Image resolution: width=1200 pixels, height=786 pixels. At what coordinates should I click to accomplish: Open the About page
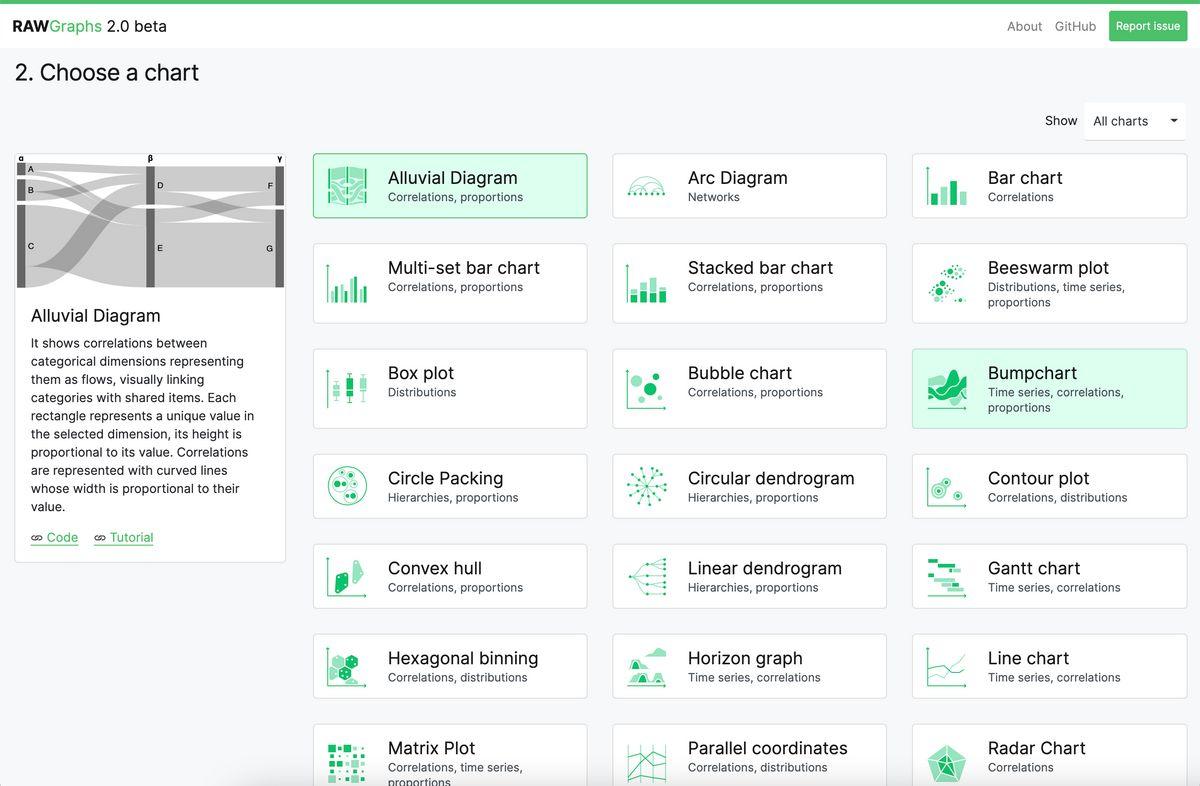click(1024, 26)
